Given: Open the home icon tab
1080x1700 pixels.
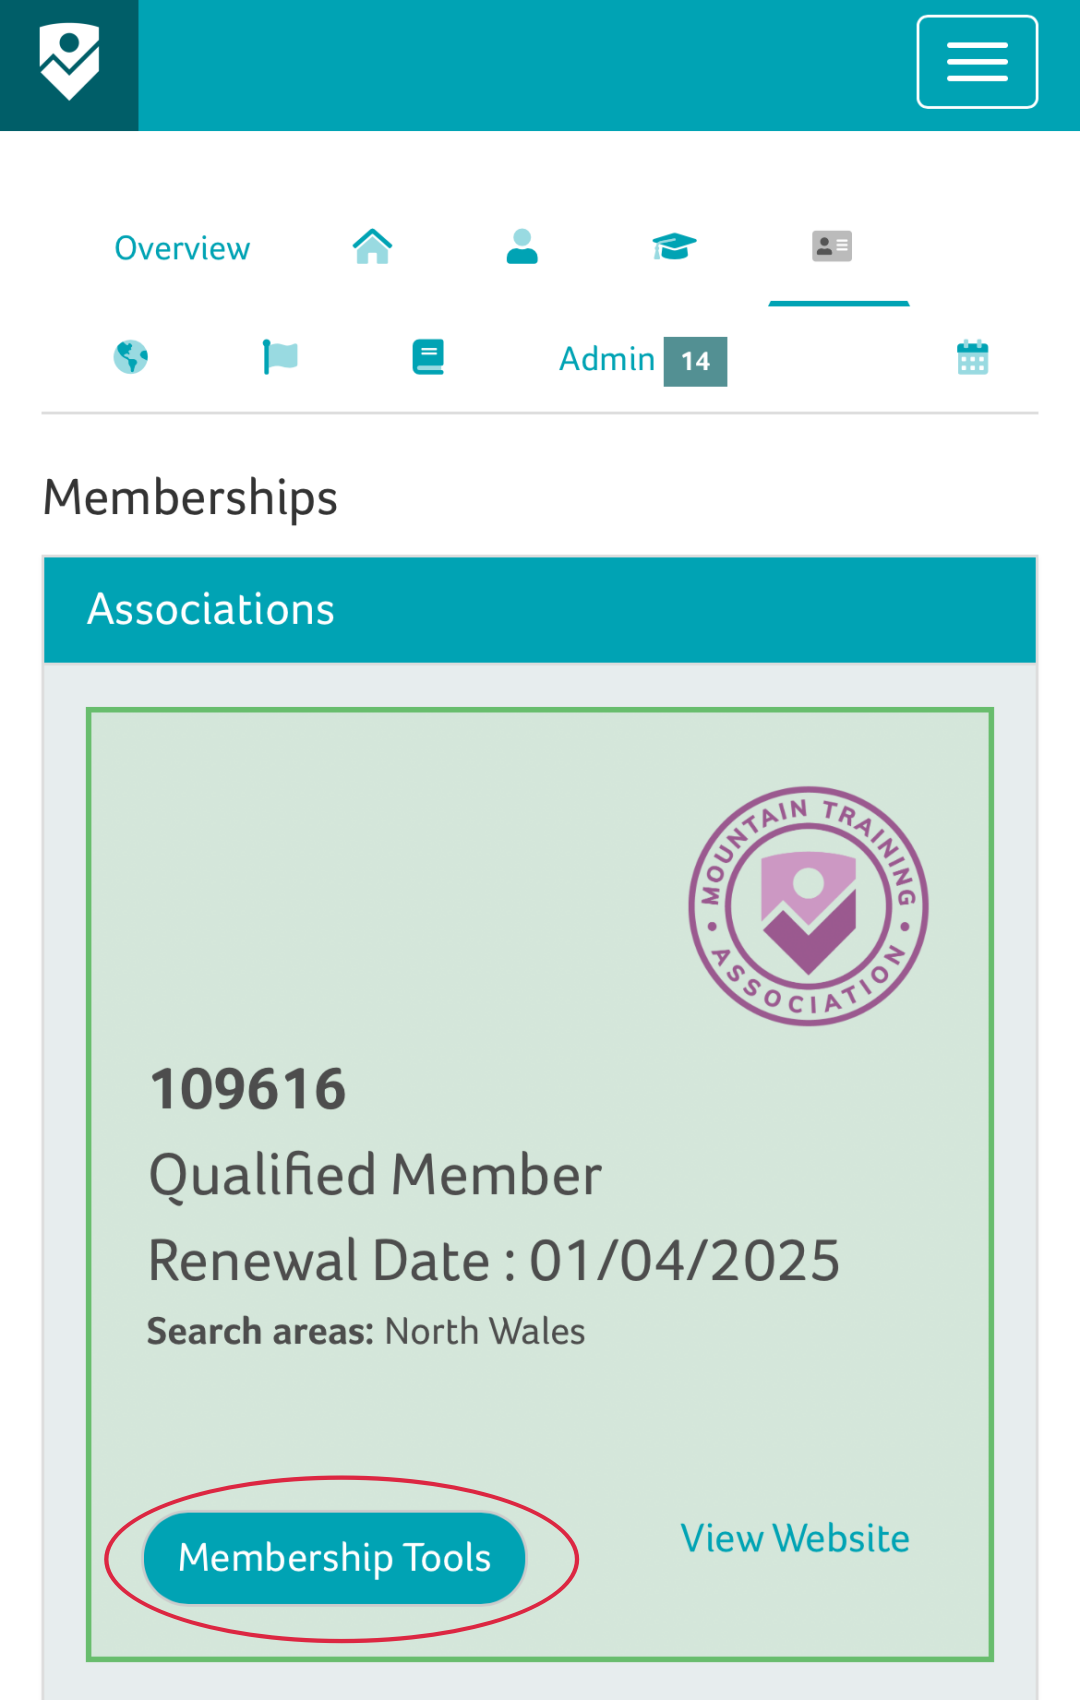Looking at the screenshot, I should 372,246.
